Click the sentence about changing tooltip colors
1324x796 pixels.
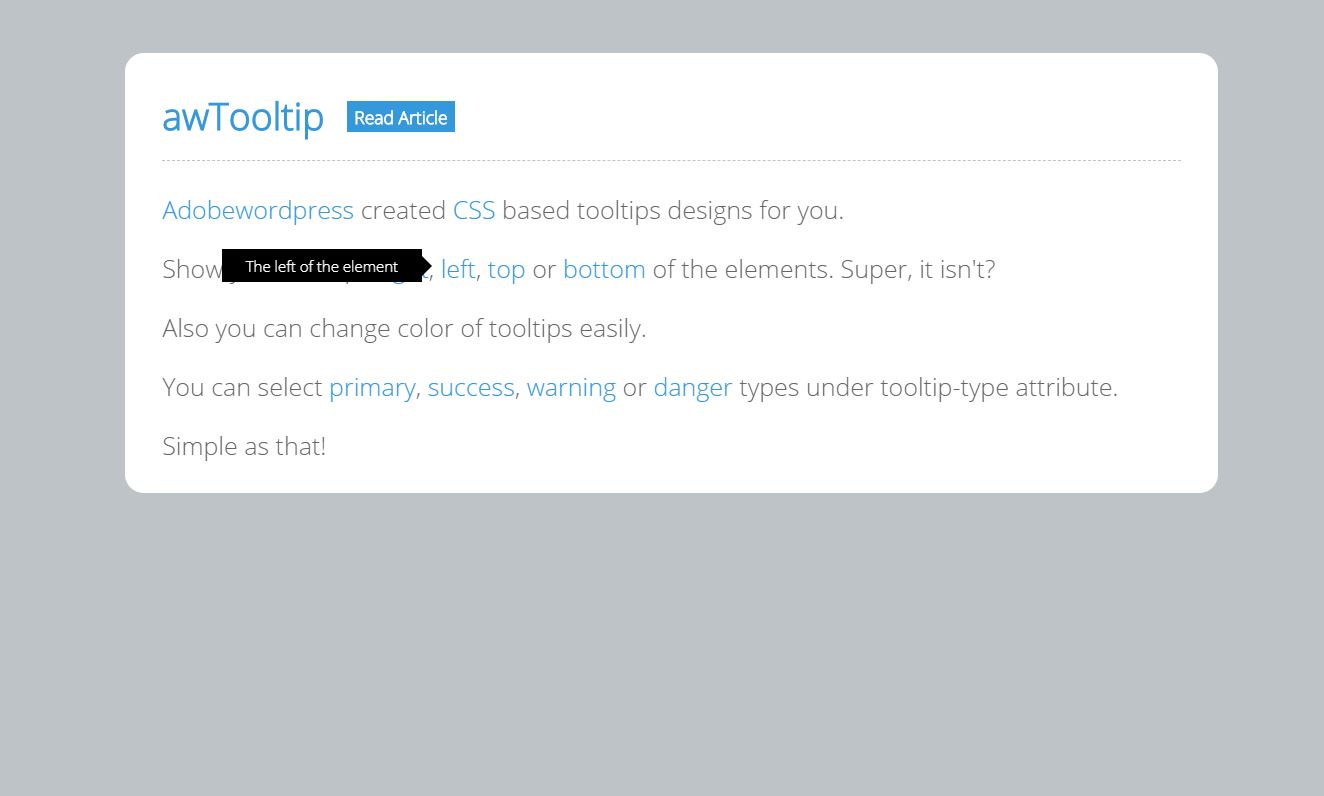[404, 328]
